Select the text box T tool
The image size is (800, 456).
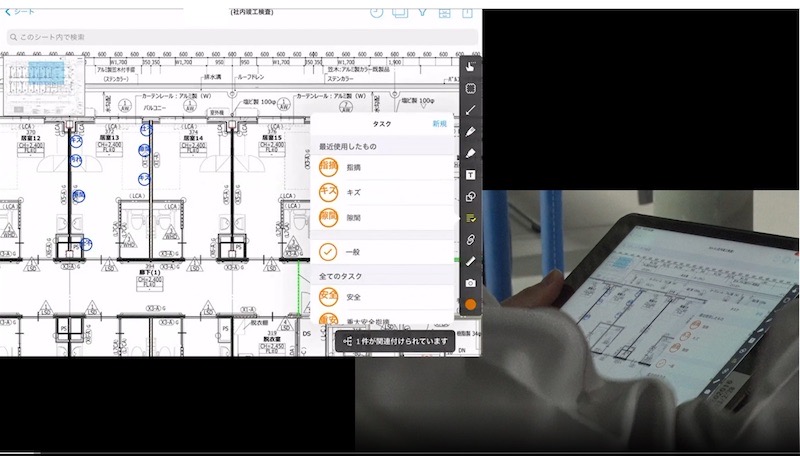[470, 175]
